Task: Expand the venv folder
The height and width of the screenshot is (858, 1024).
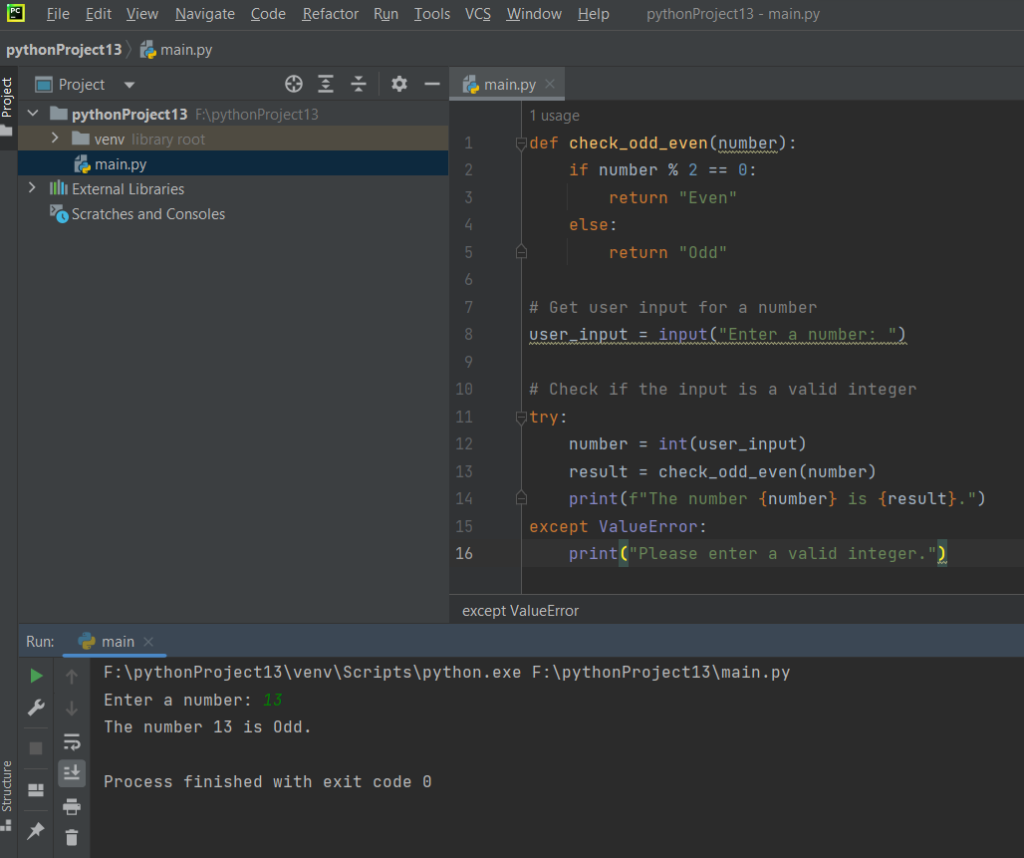Action: click(55, 138)
